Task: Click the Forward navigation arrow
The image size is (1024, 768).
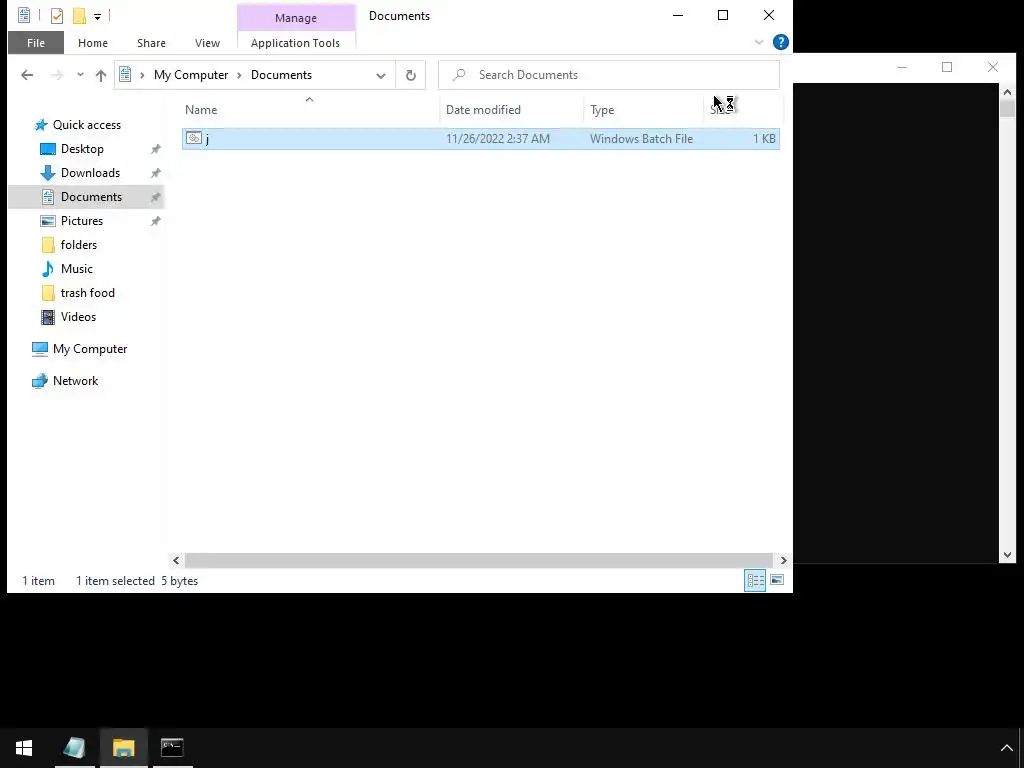Action: (57, 75)
